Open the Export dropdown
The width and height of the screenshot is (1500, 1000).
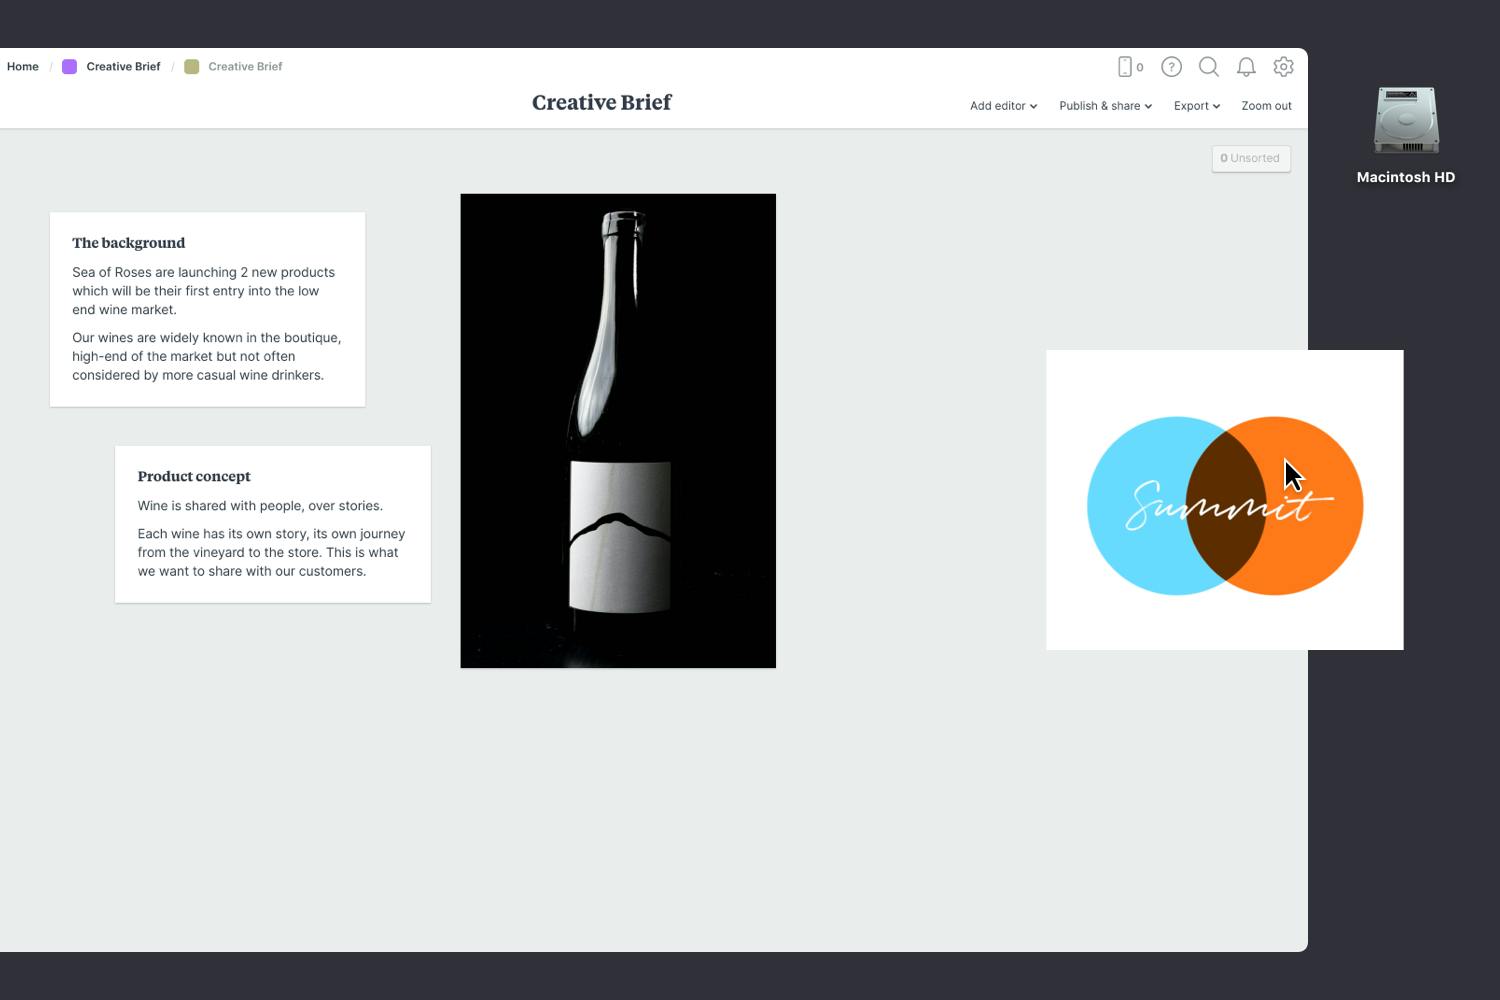[x=1196, y=105]
